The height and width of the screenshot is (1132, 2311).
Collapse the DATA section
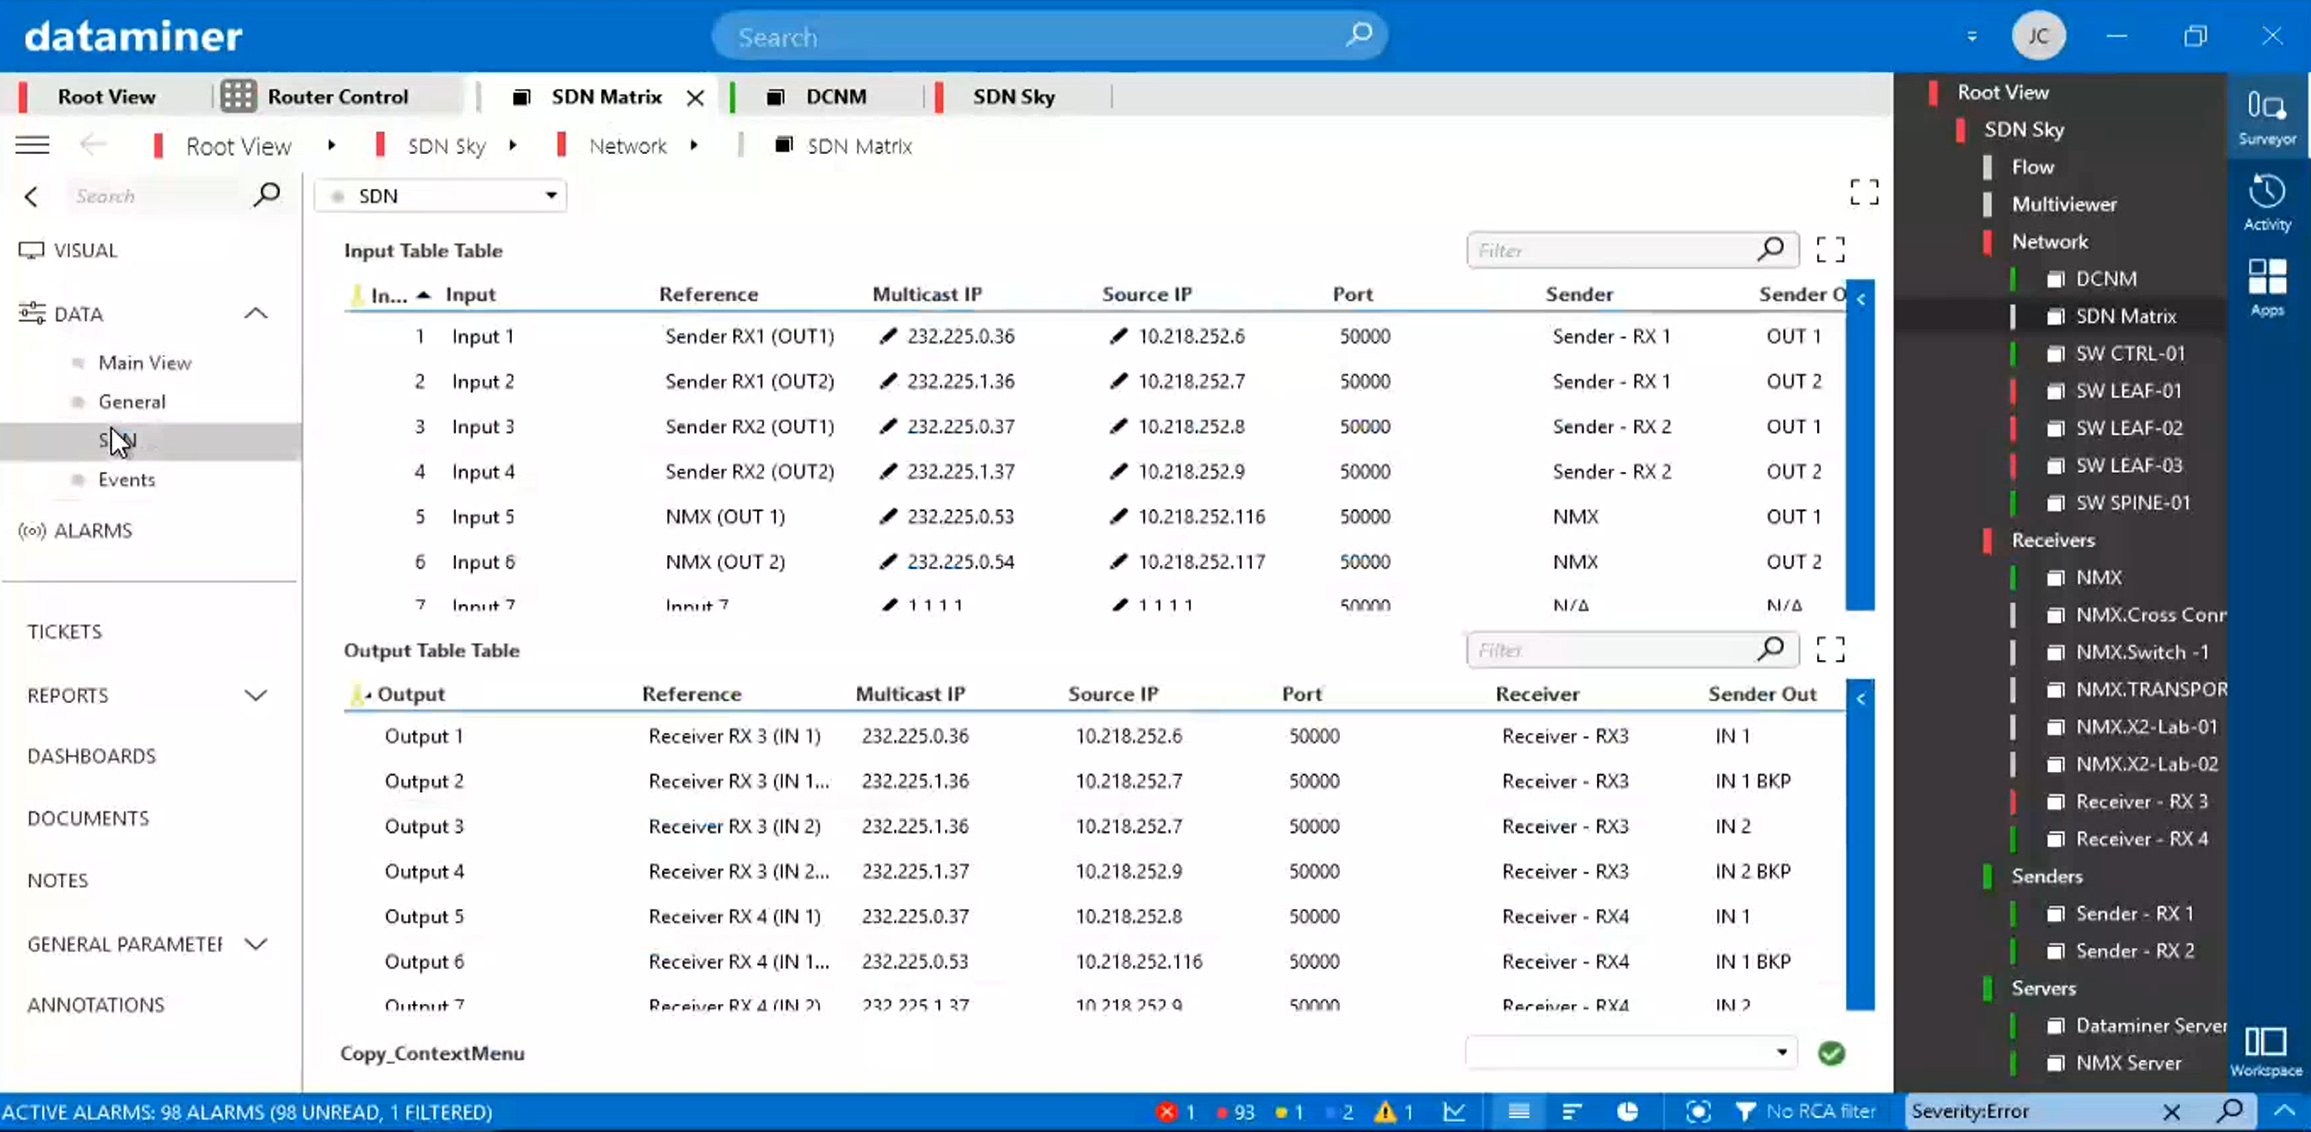coord(256,314)
